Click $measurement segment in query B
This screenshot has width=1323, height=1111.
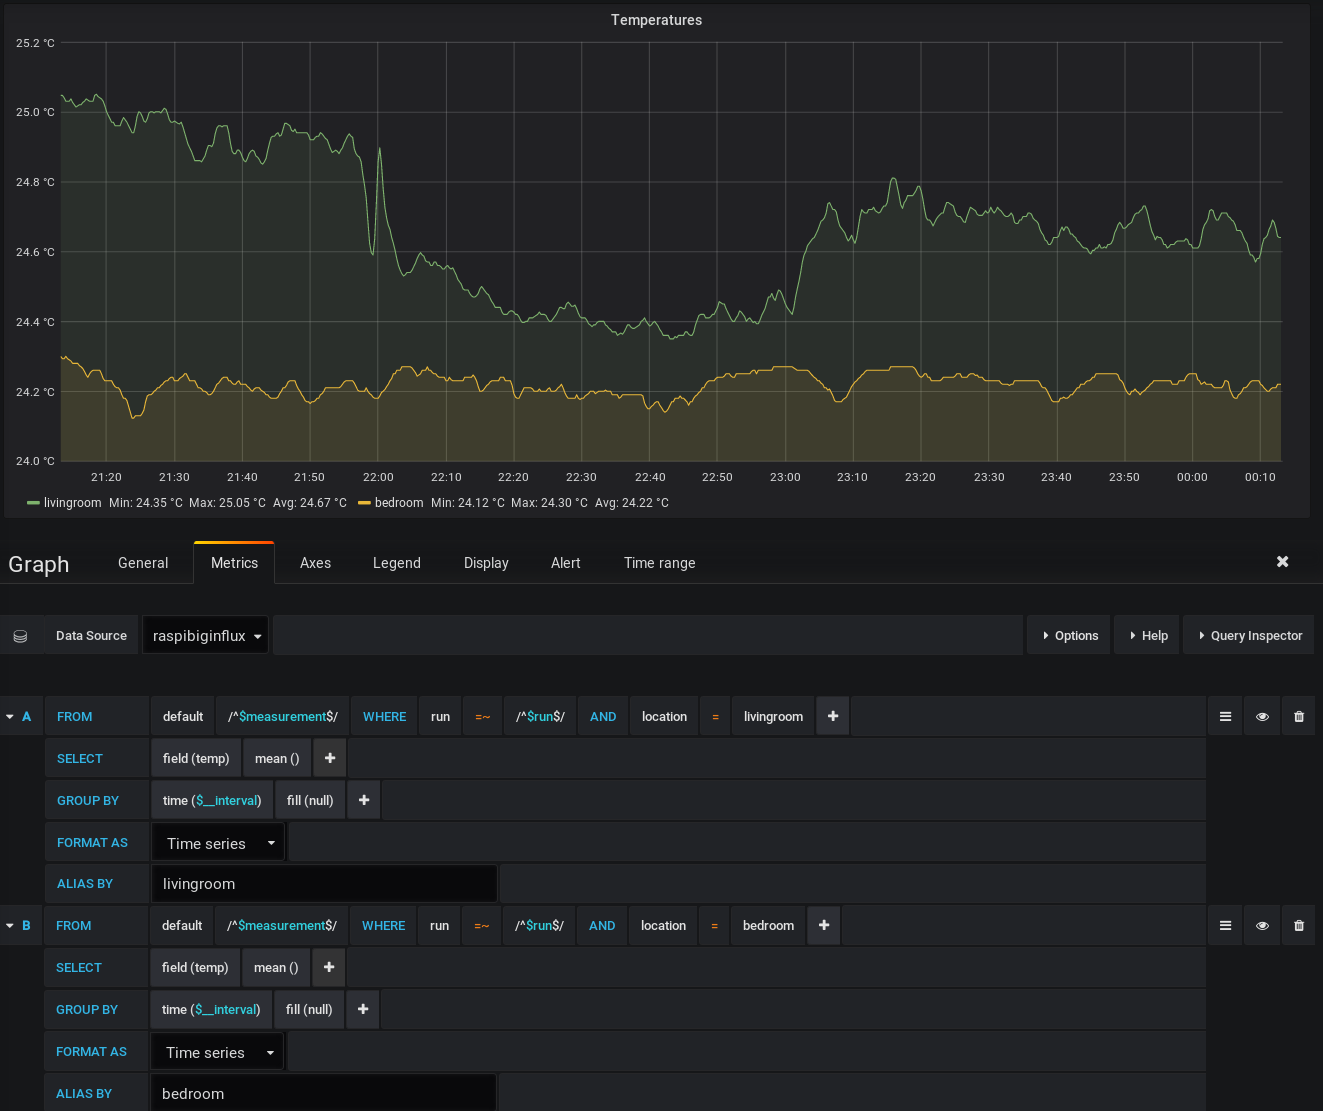coord(282,925)
